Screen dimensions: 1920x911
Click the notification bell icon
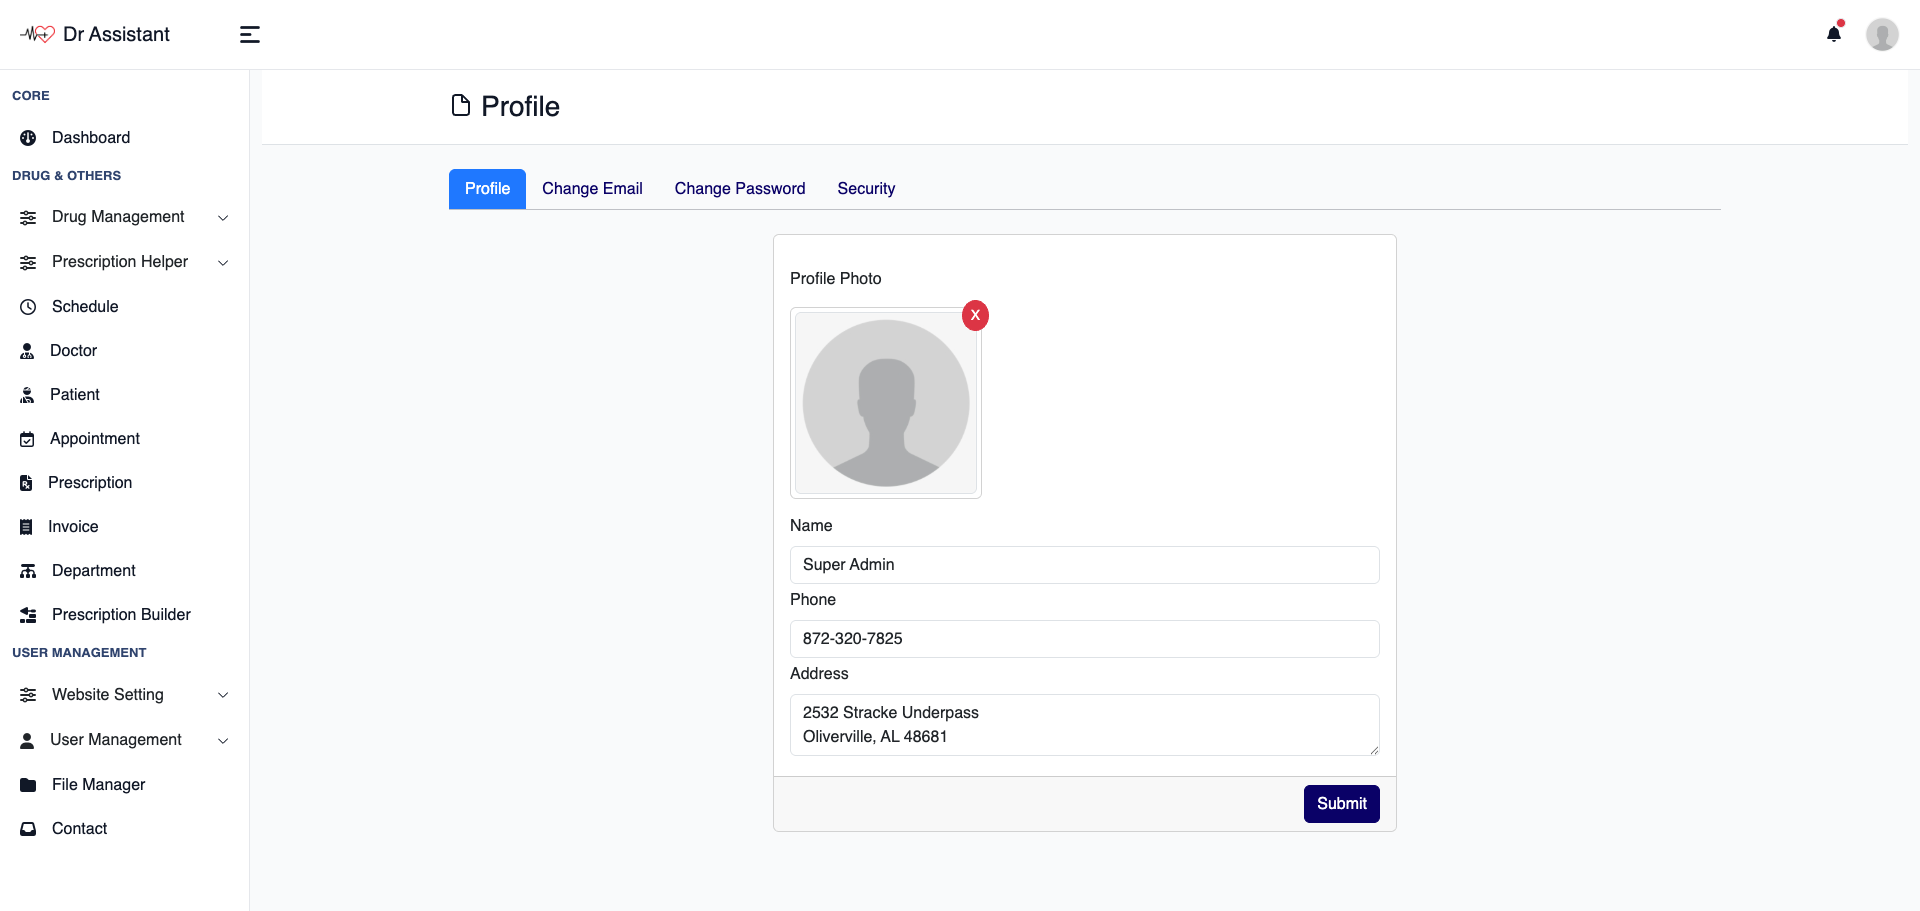coord(1833,34)
